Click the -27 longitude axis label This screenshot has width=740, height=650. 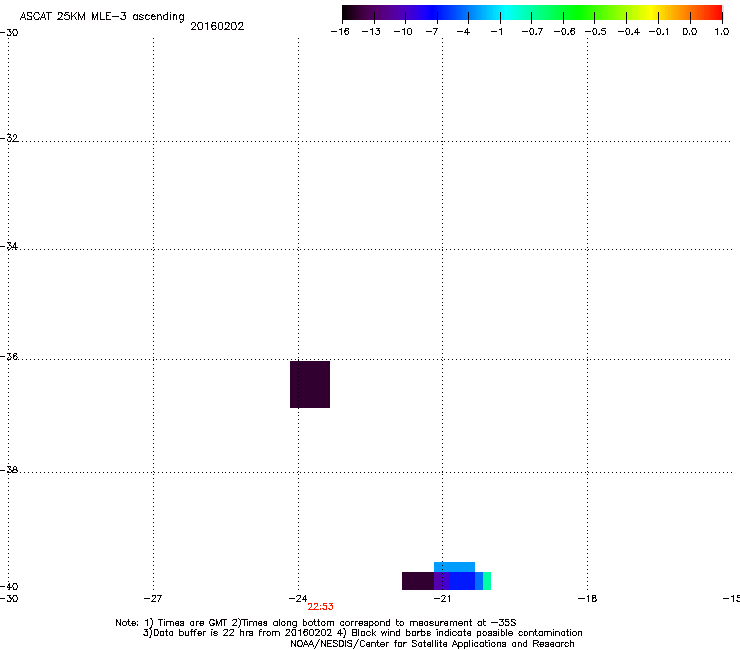[153, 599]
